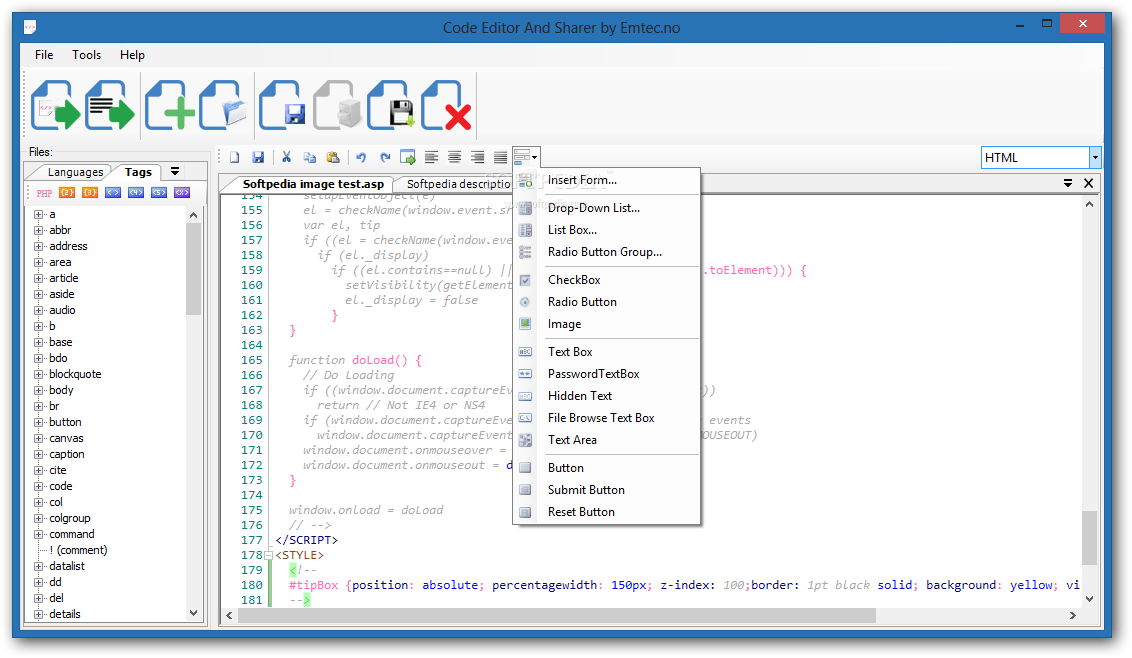Switch to the Languages tab
Screen dimensions: 1132x658
click(x=75, y=172)
